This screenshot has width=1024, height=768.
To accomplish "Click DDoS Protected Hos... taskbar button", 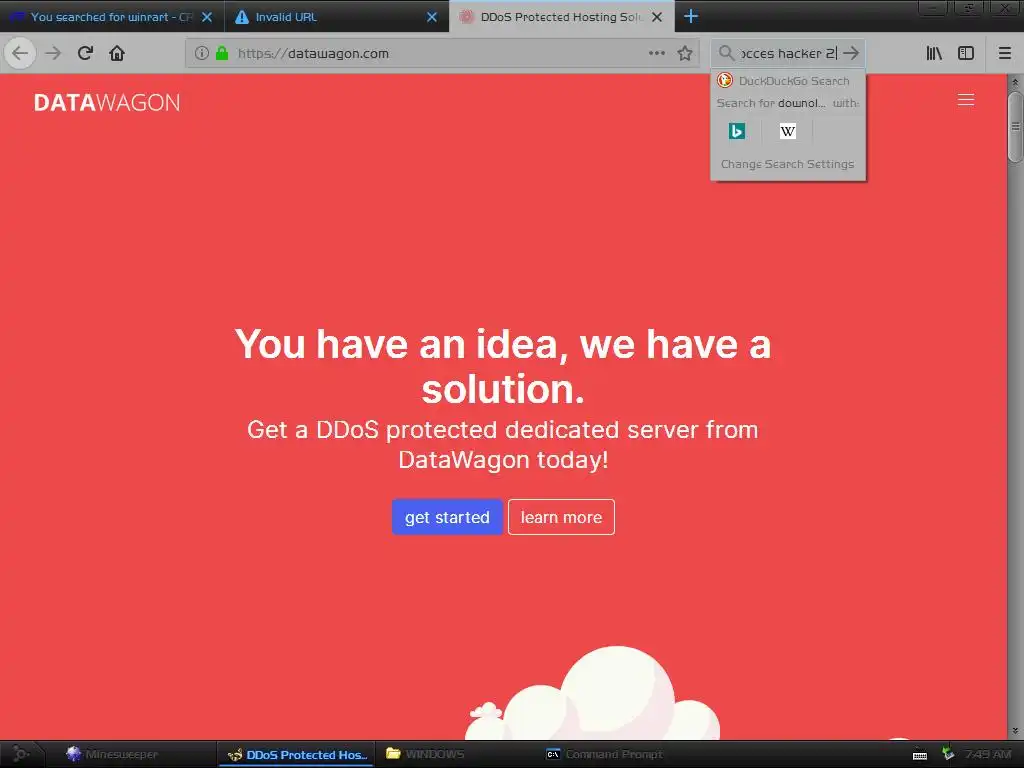I will point(296,754).
